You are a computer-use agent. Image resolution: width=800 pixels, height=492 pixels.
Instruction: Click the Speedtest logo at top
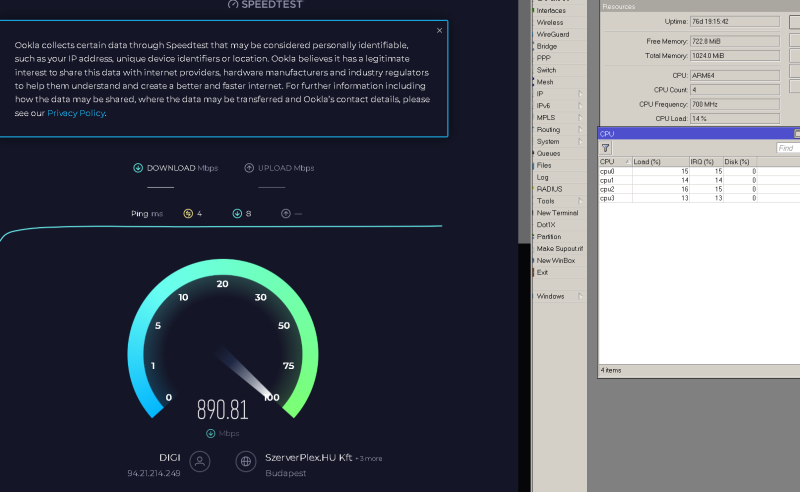[x=265, y=5]
